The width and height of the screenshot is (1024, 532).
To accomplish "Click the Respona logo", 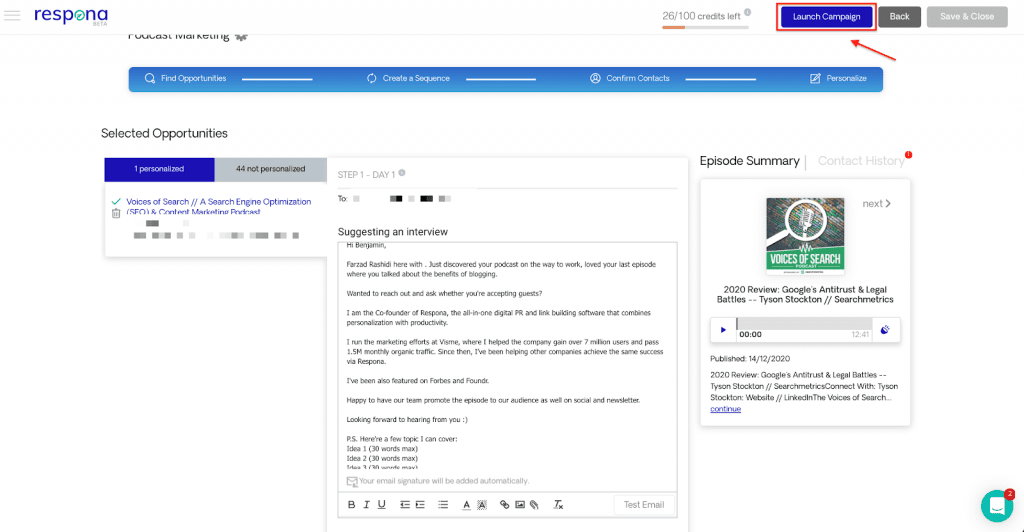I will point(71,16).
